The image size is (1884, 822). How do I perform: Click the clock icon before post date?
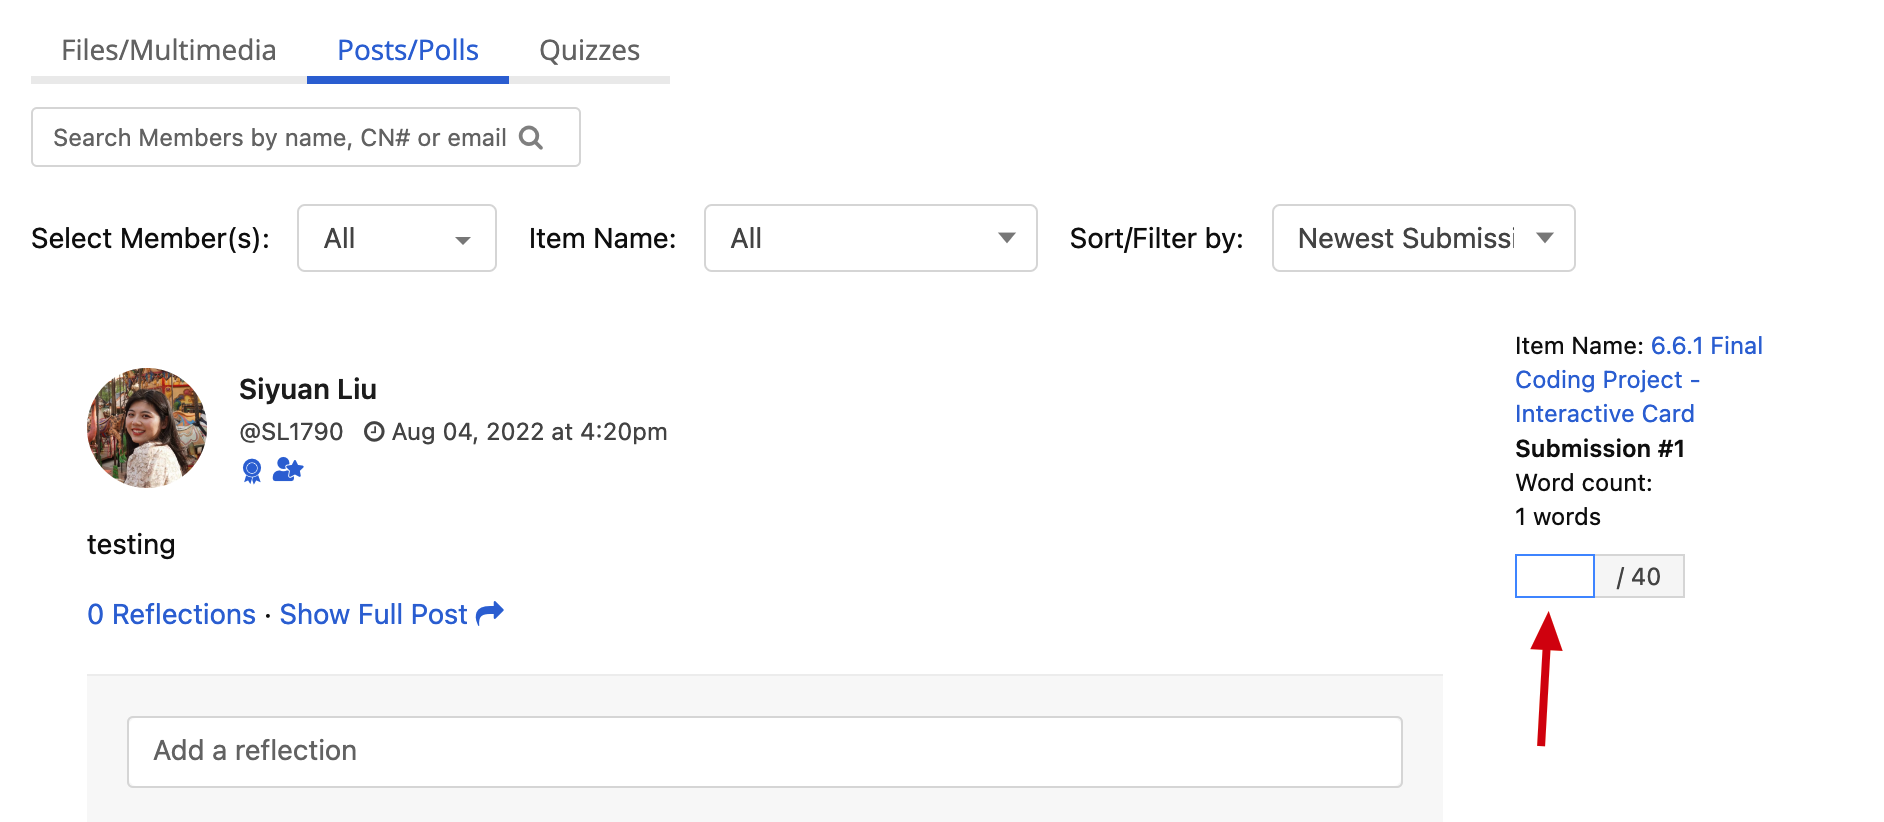[374, 432]
